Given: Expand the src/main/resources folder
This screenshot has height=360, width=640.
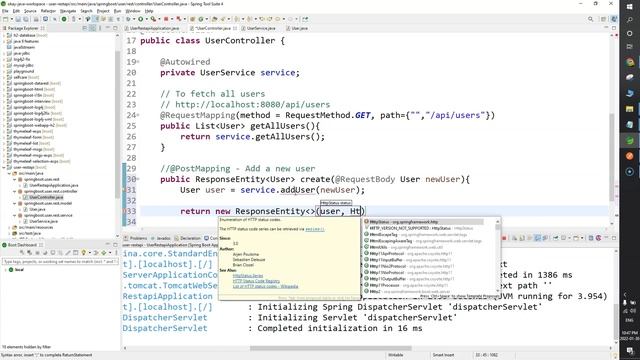Looking at the screenshot, I should [9, 227].
